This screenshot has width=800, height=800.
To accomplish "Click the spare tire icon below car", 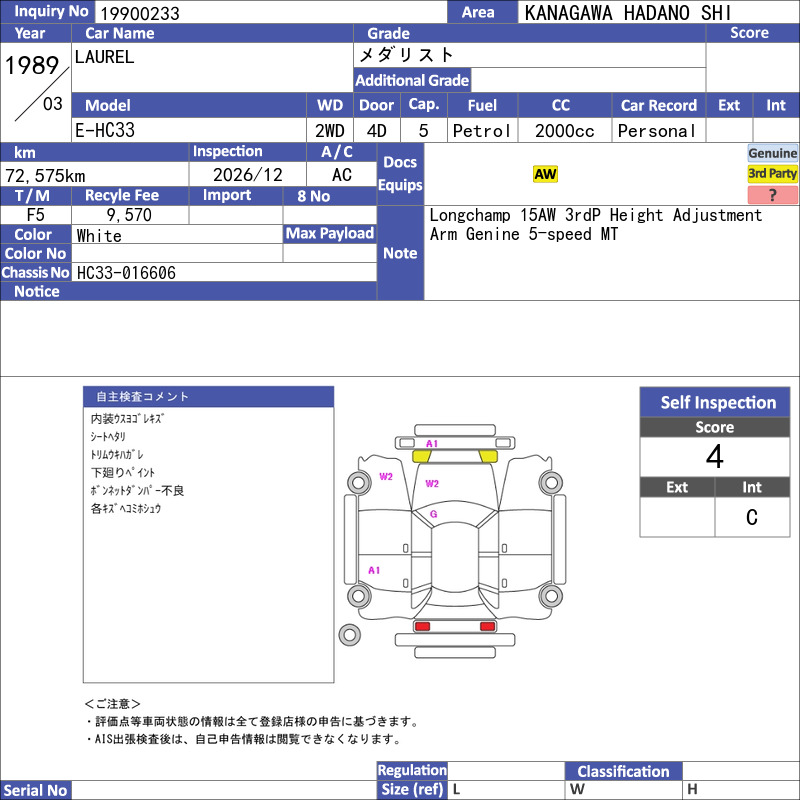I will [x=349, y=635].
